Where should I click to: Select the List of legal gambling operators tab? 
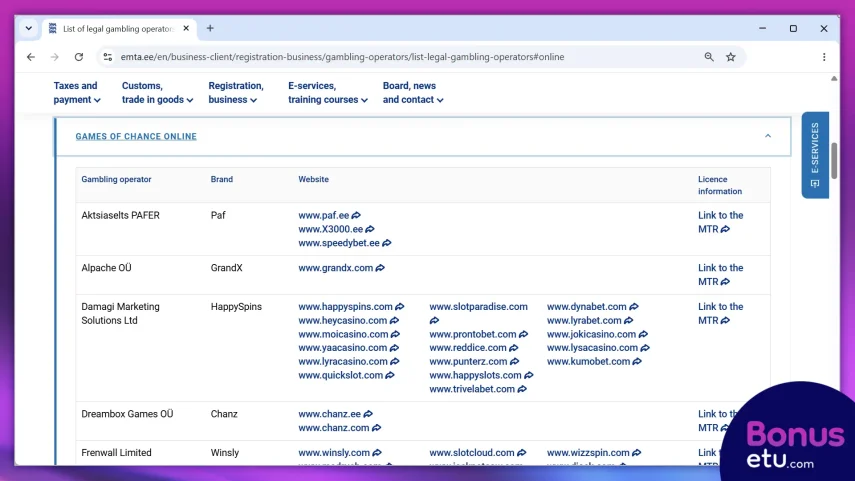point(118,28)
